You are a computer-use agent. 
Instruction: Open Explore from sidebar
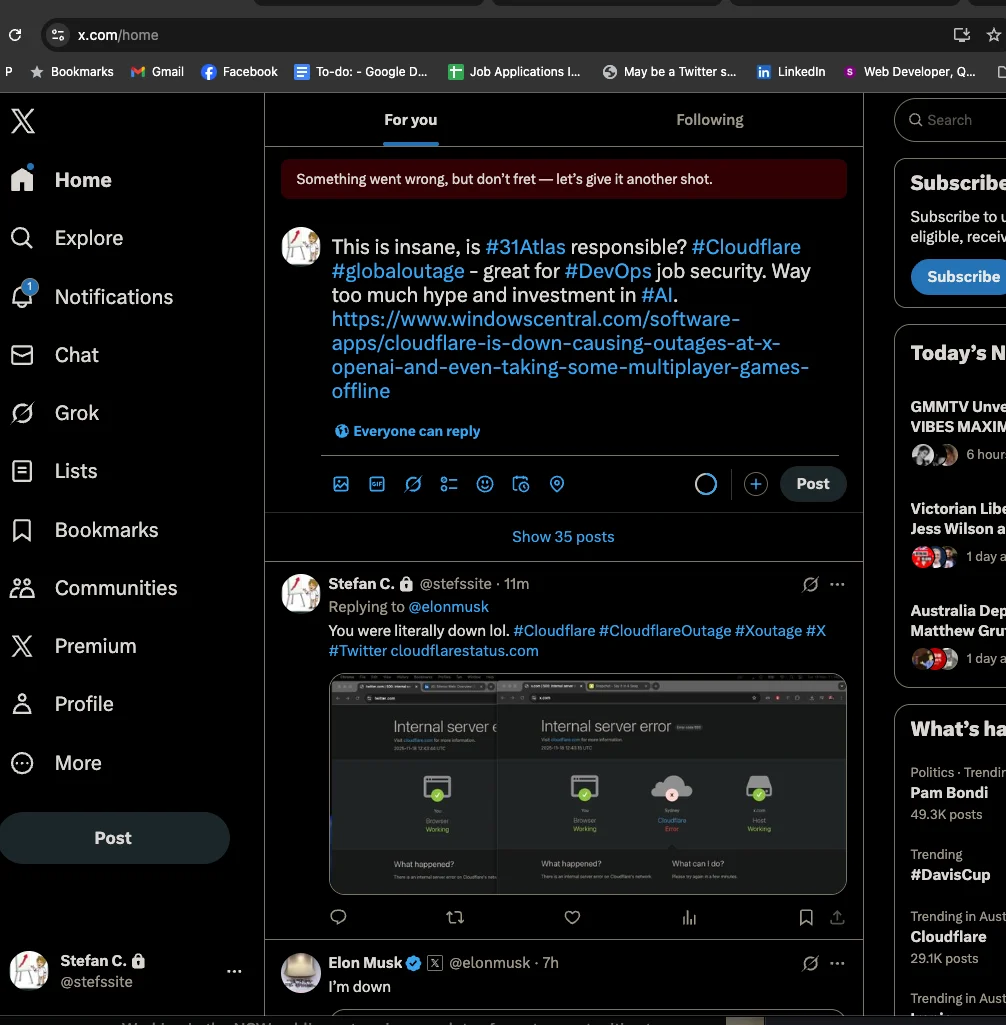pos(67,238)
